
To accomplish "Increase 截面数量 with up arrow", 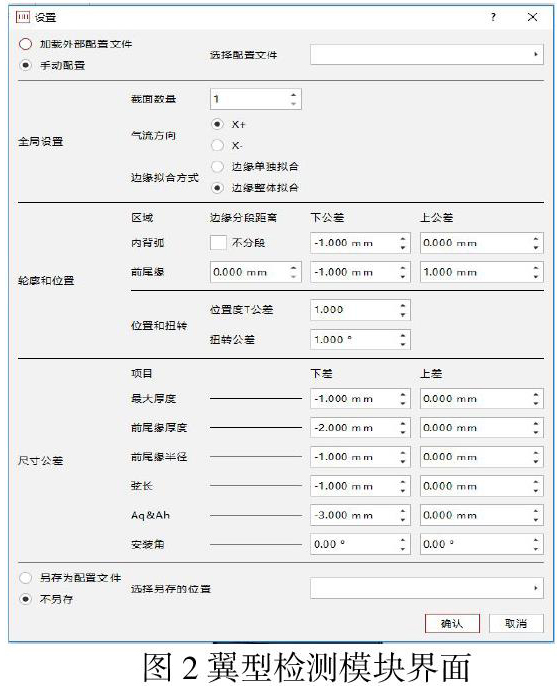I will (293, 94).
